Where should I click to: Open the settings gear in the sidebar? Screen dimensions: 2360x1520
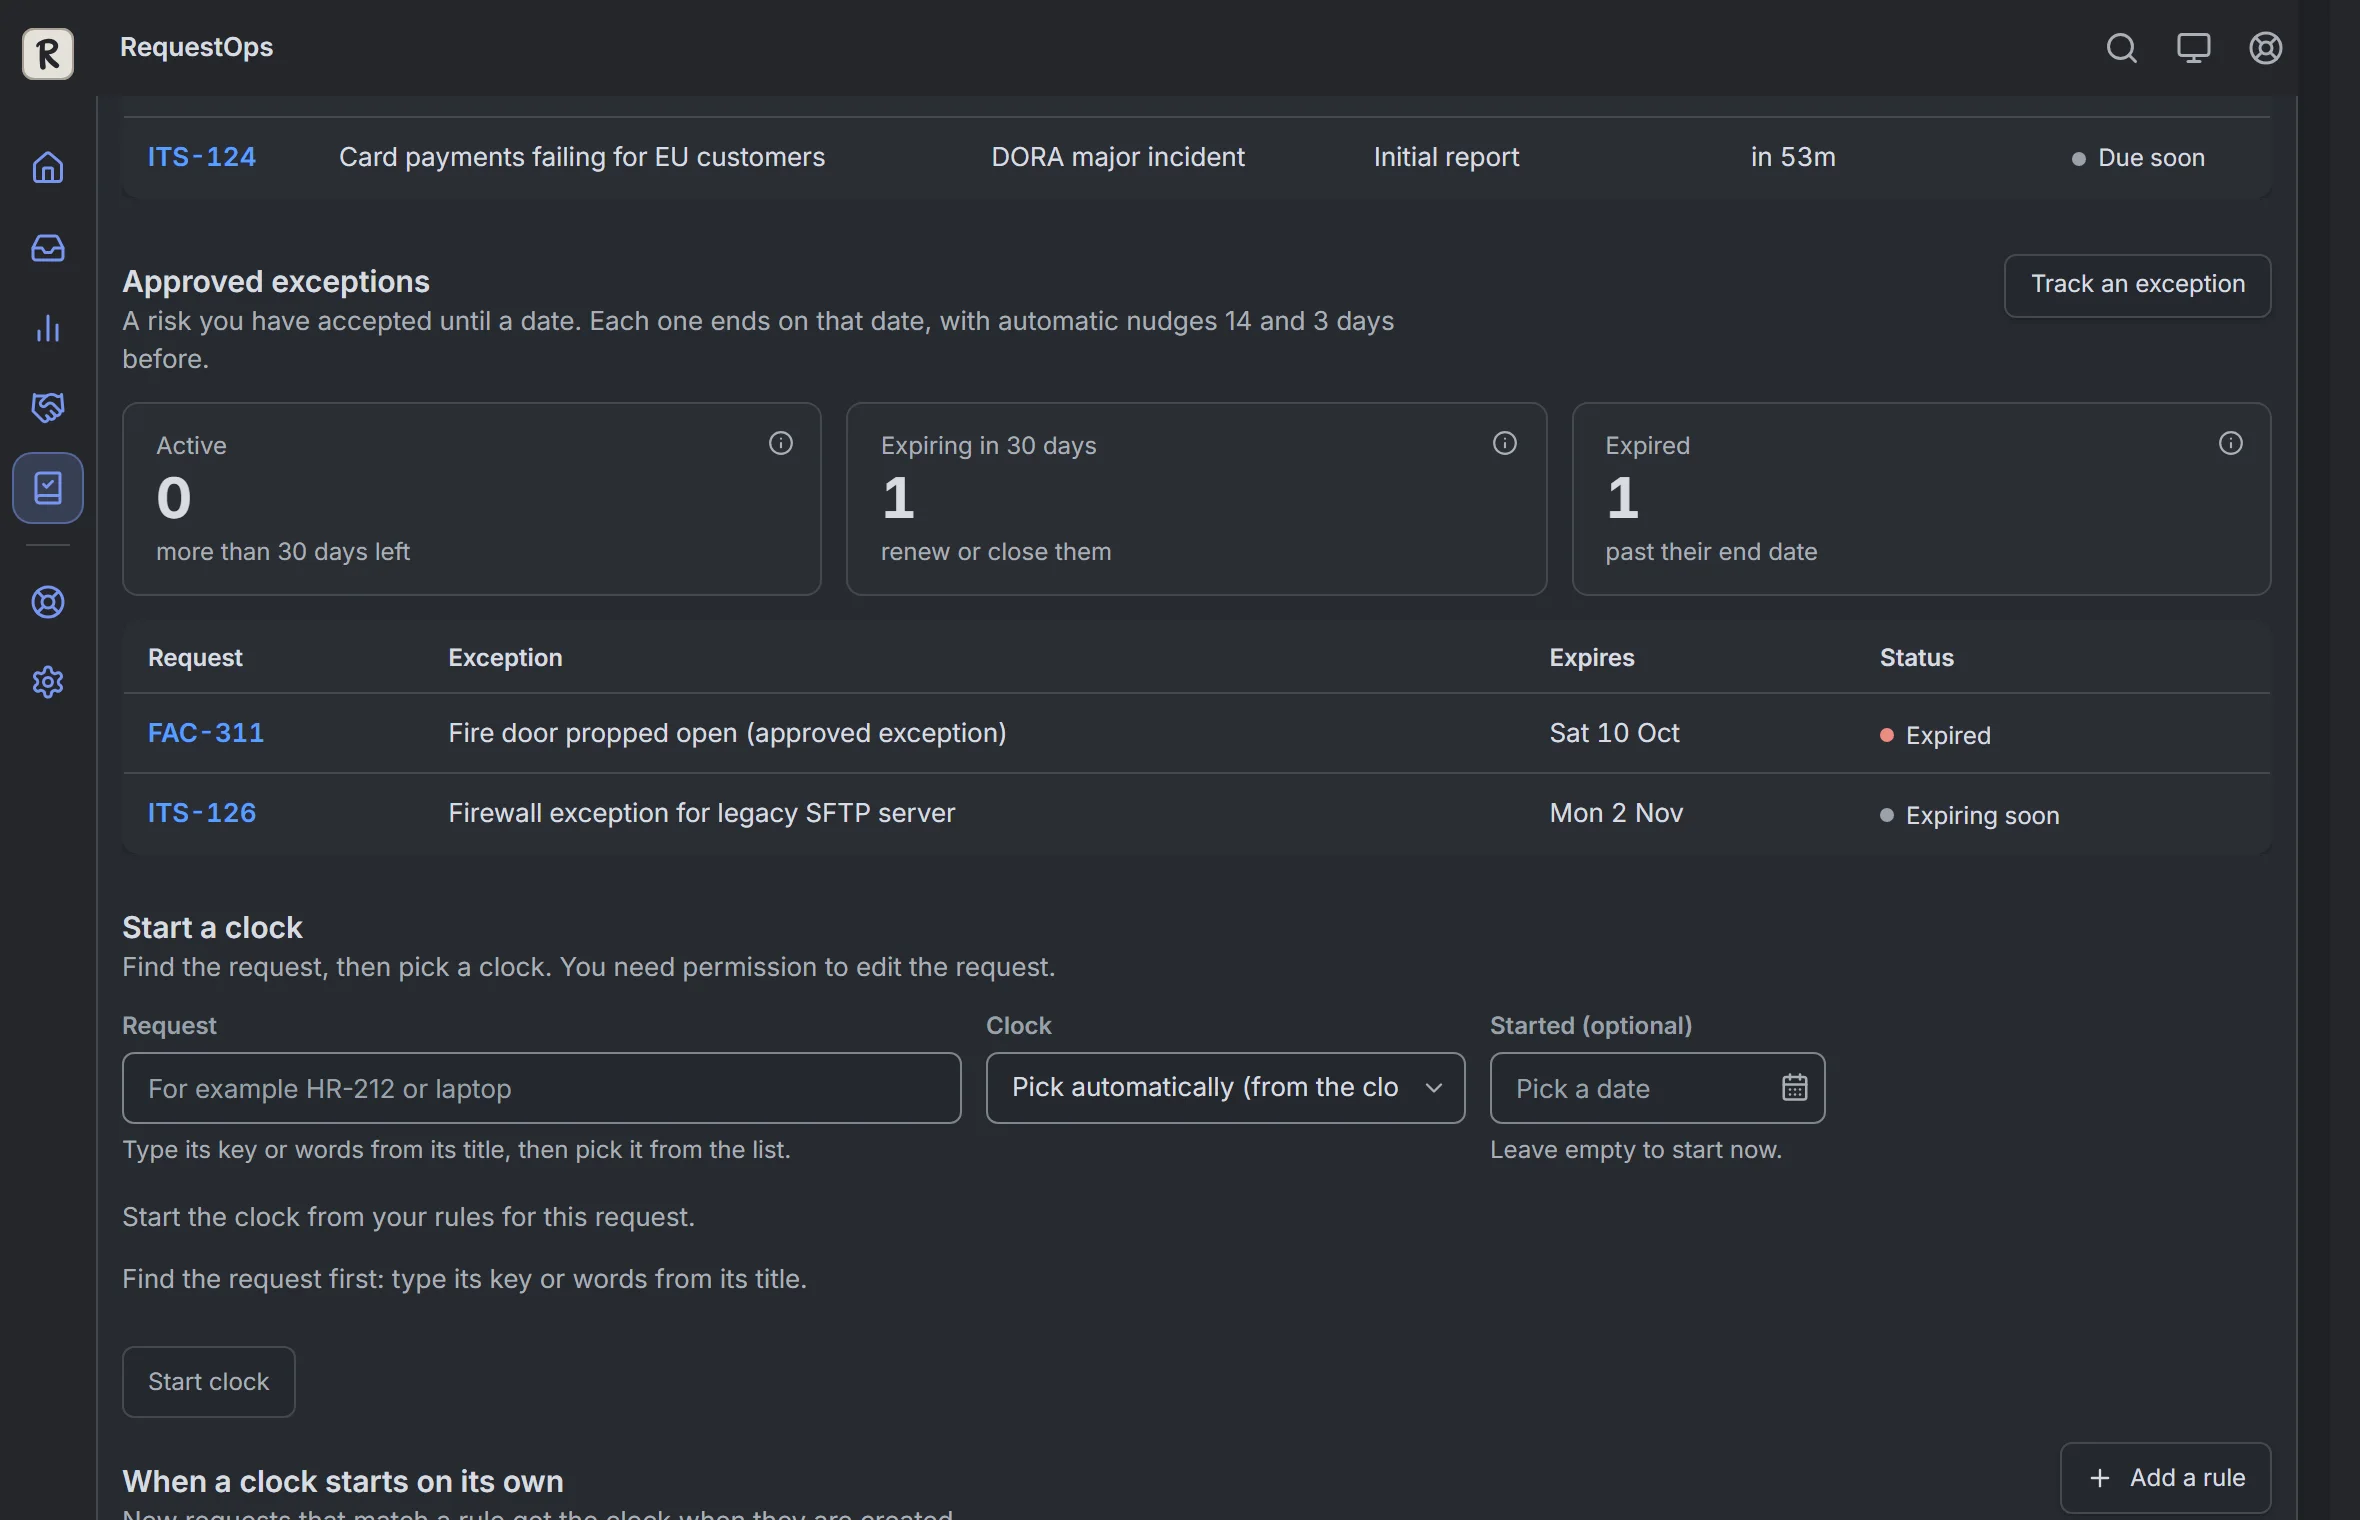click(x=48, y=682)
